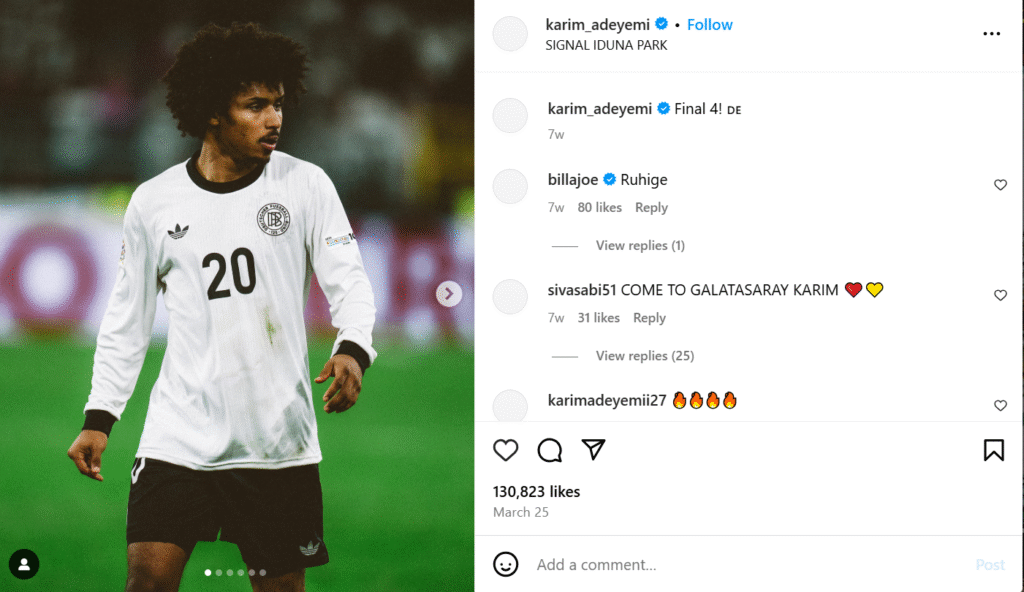The height and width of the screenshot is (592, 1024).
Task: Like sivasabi51's comment using its heart
Action: click(x=1000, y=295)
